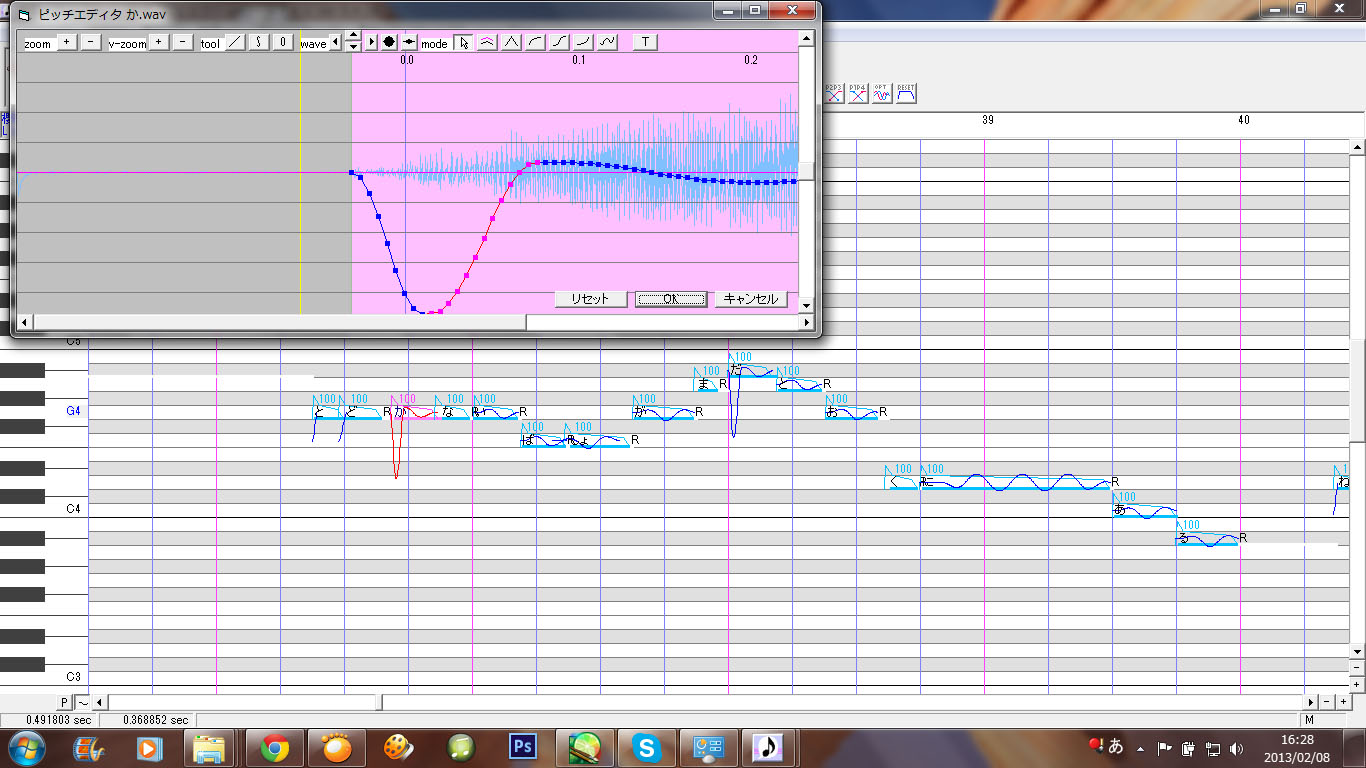Select the wavy vibrato curve mode
The image size is (1366, 768).
click(608, 42)
